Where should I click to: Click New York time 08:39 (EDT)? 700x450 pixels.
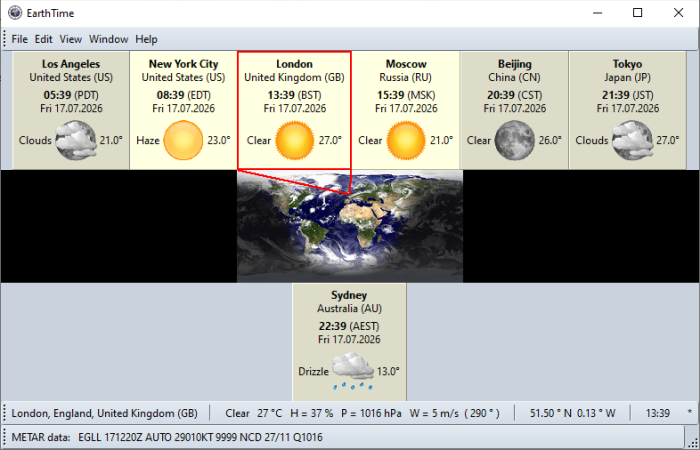(183, 95)
